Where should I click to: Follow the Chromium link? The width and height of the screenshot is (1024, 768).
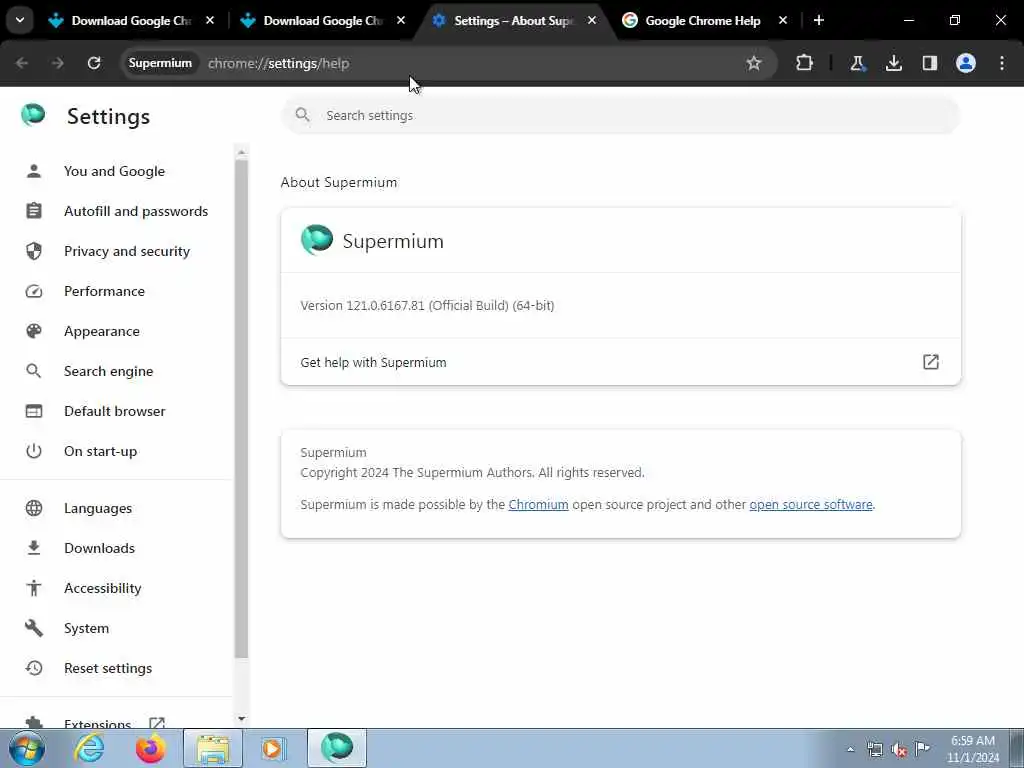538,504
